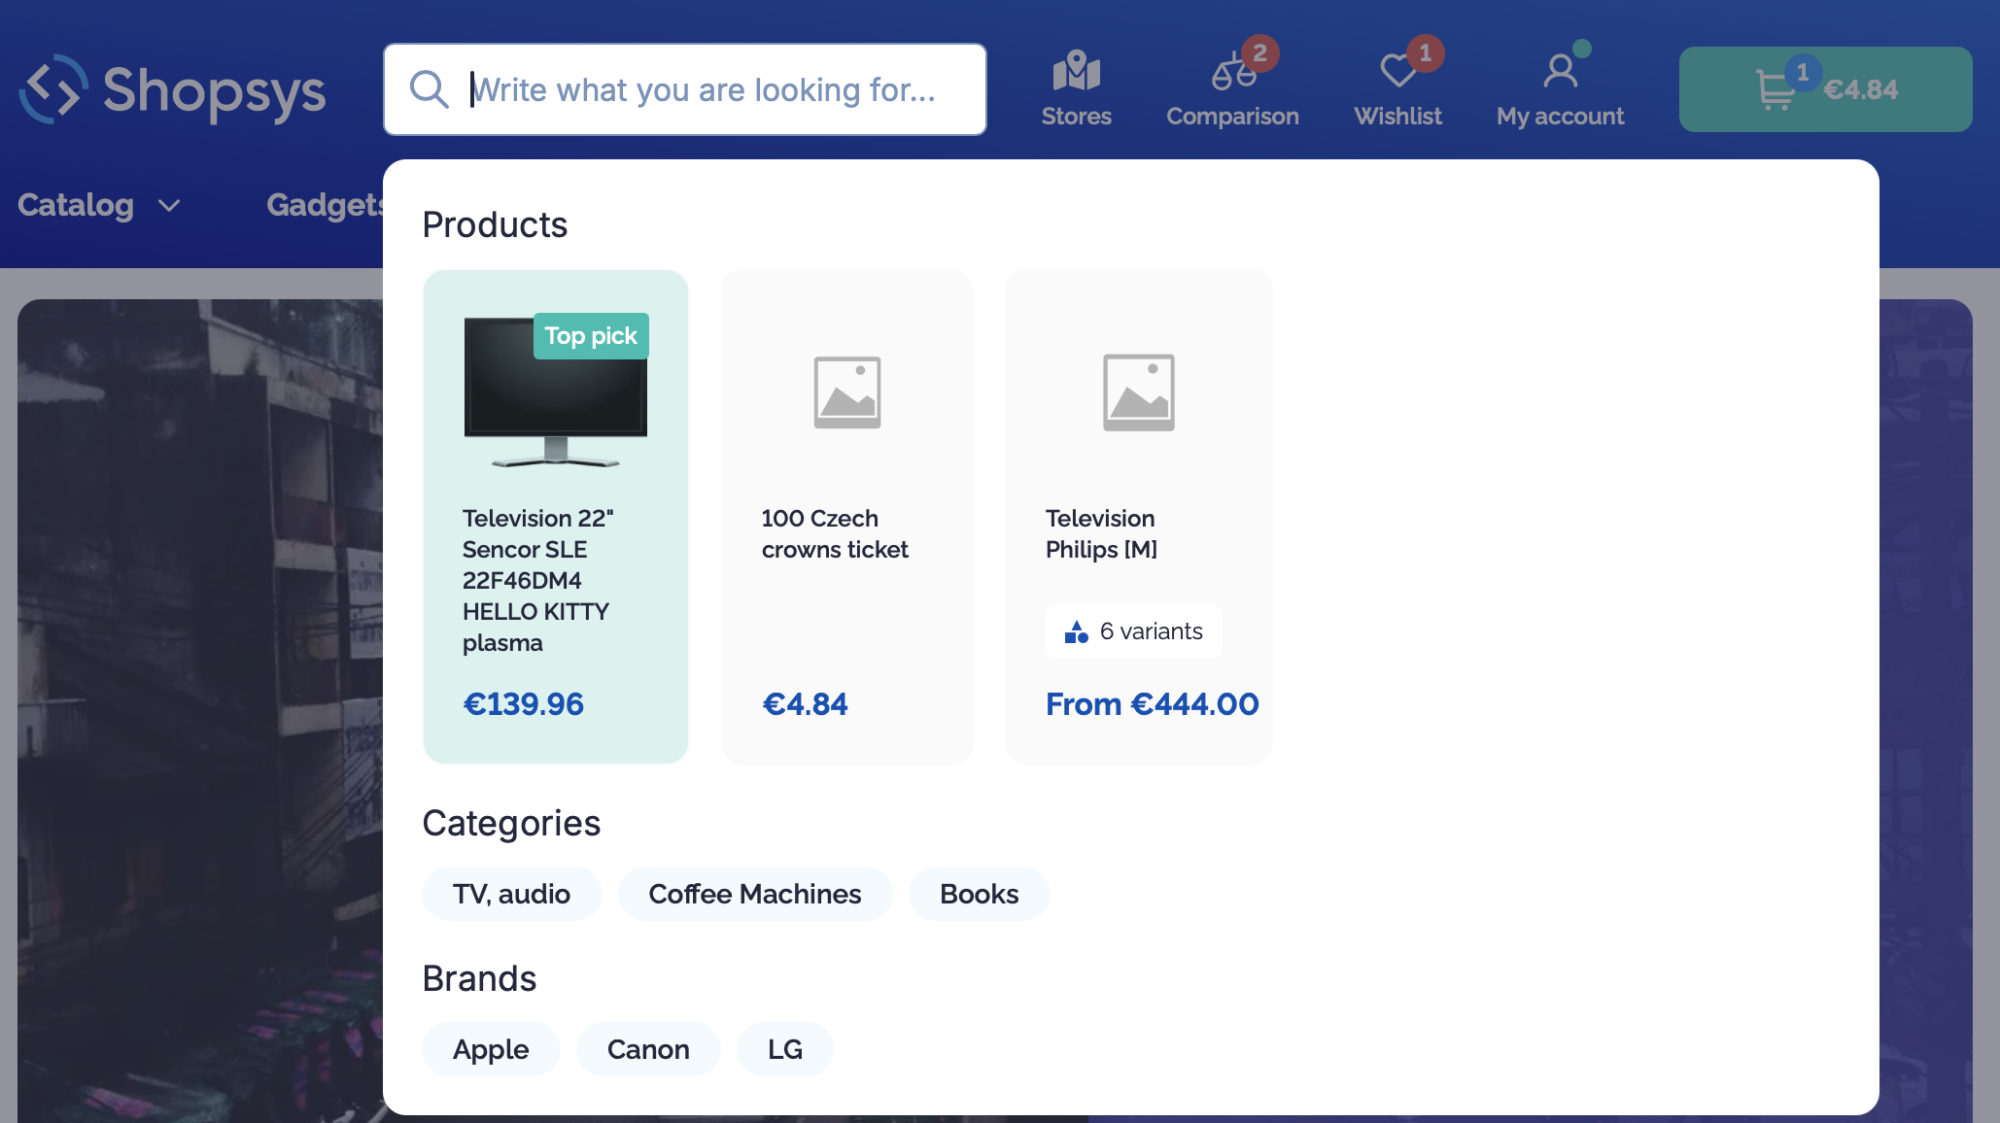This screenshot has width=2000, height=1123.
Task: Choose the Canon brand chip
Action: pyautogui.click(x=648, y=1049)
